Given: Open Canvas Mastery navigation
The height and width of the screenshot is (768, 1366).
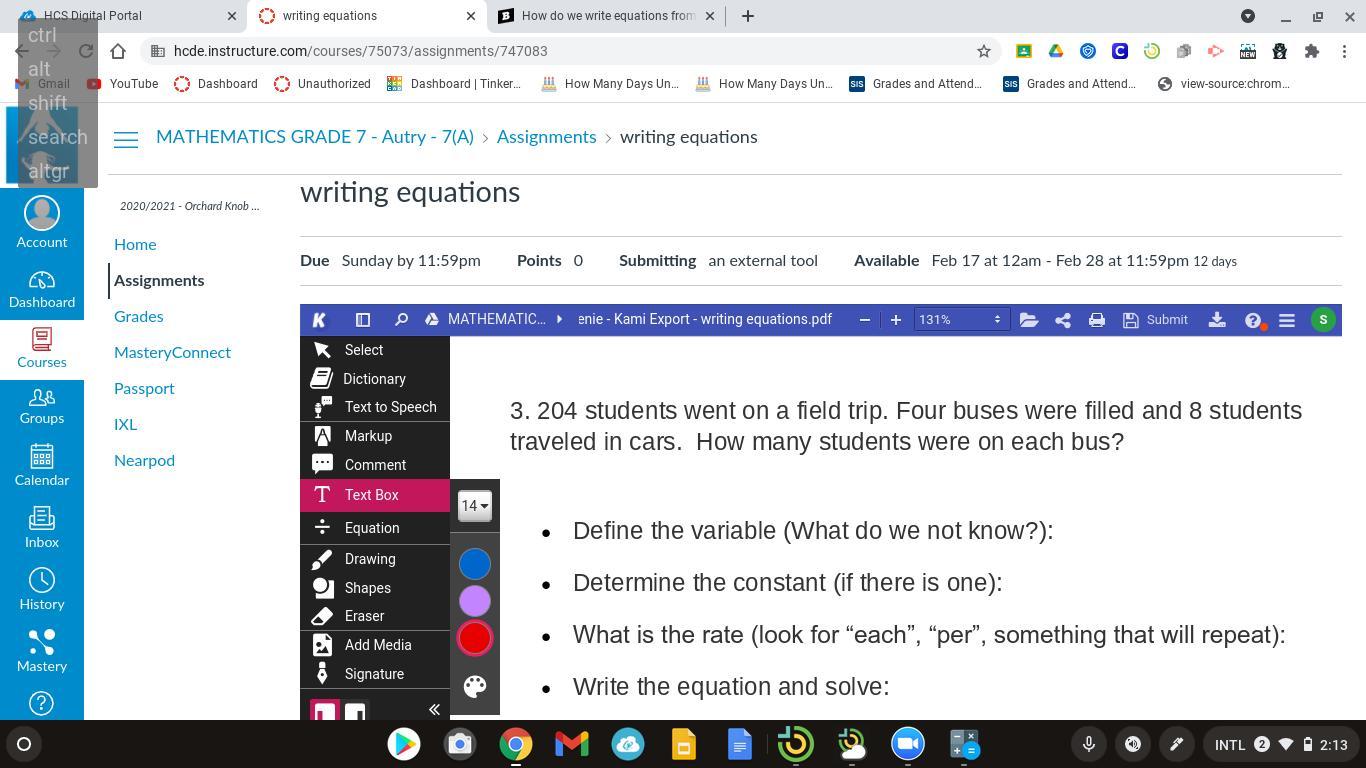Looking at the screenshot, I should point(42,652).
